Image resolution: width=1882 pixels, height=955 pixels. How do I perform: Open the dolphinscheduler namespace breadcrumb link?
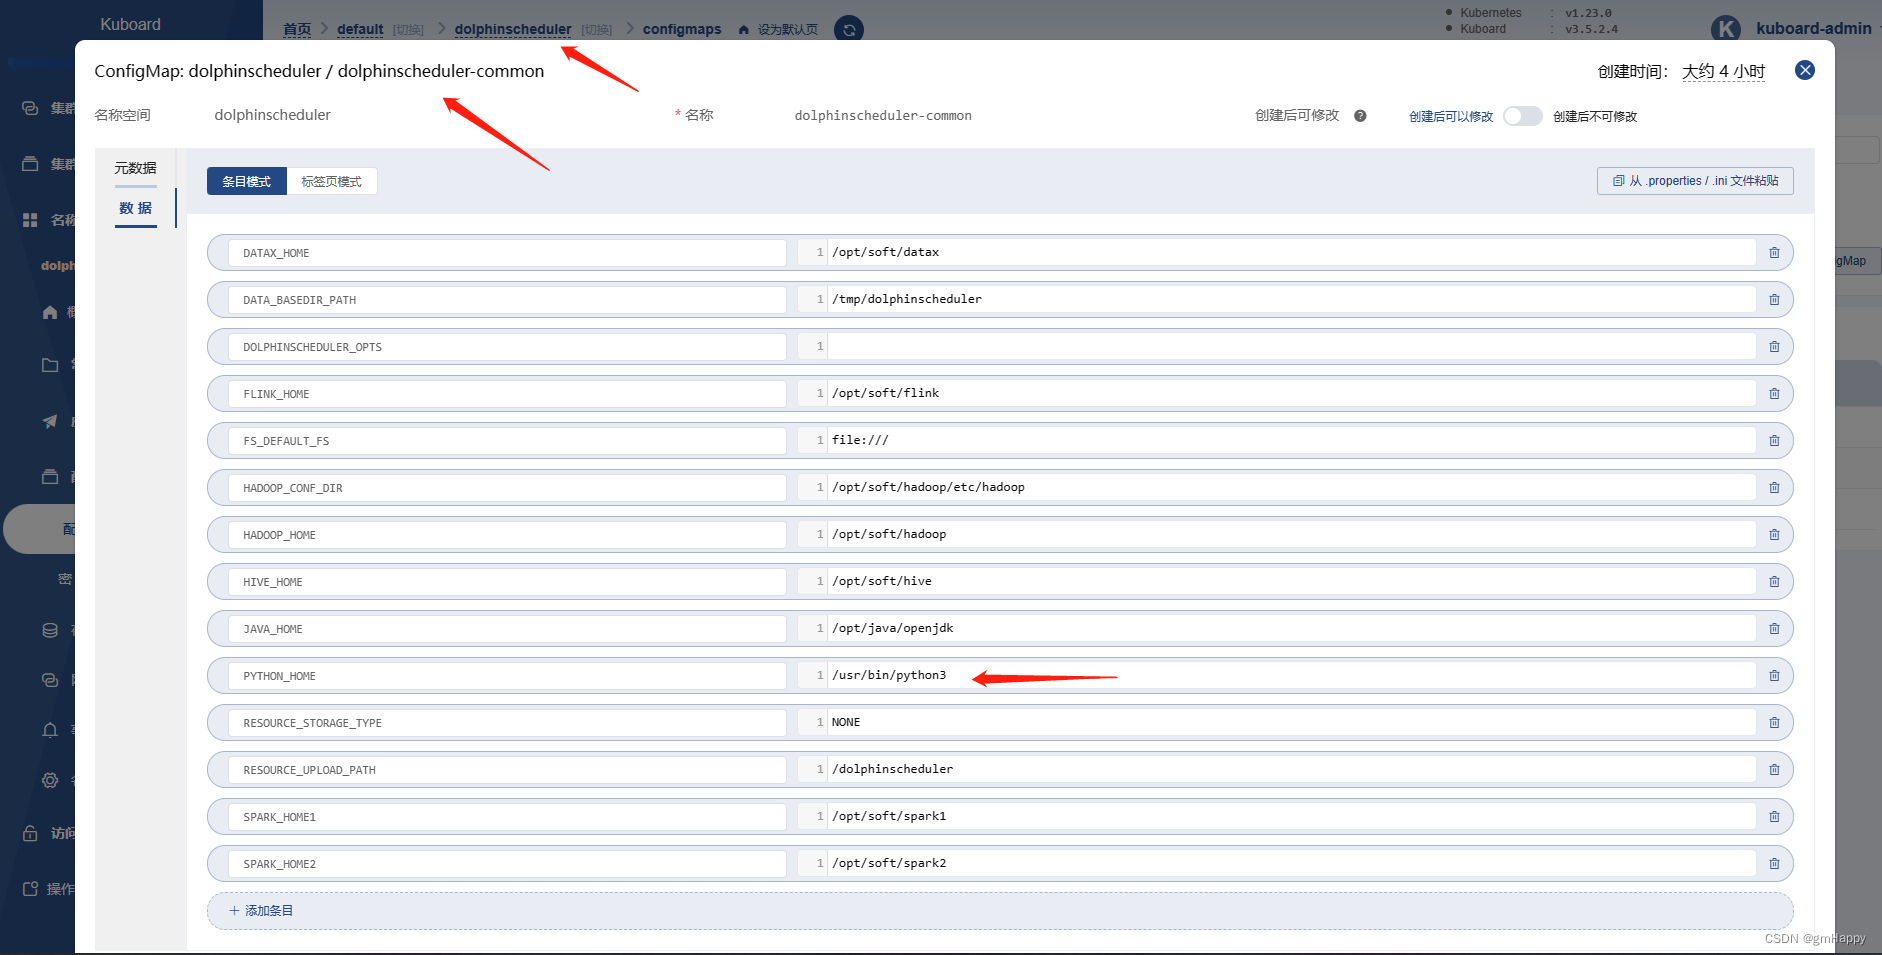(x=513, y=30)
